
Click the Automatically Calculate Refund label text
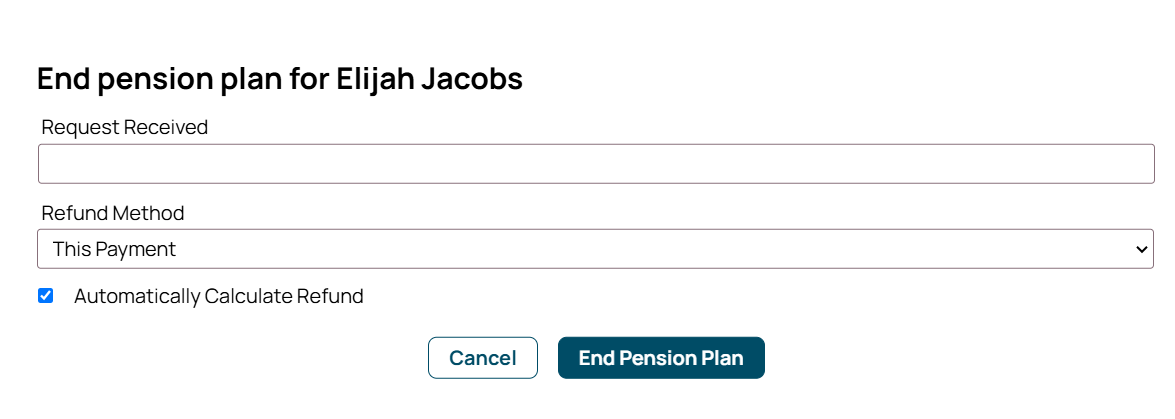[x=218, y=296]
